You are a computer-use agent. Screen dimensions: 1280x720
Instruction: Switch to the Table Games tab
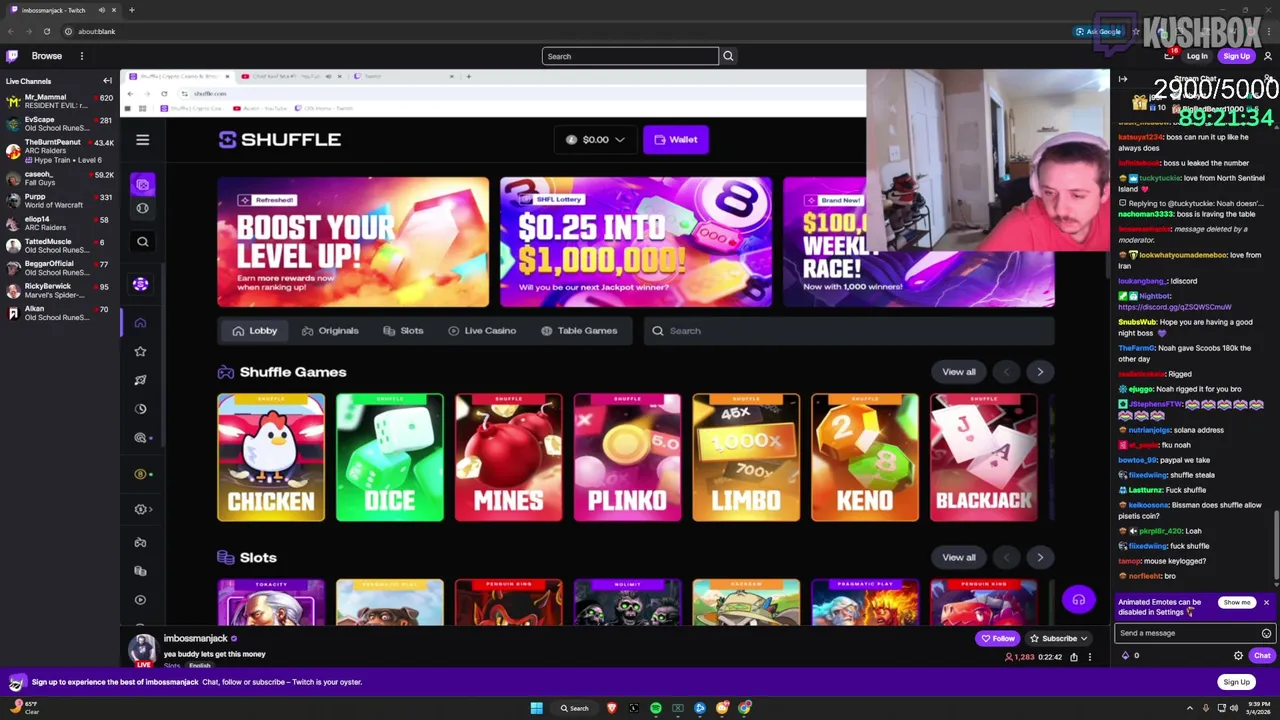[579, 331]
